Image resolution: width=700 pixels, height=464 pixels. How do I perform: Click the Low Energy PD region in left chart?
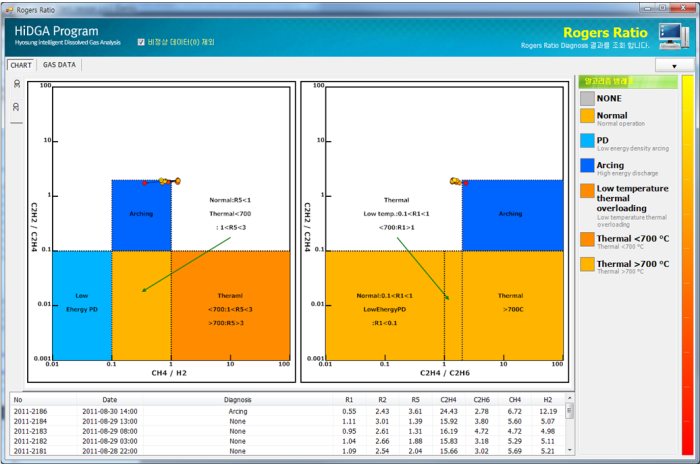pos(82,306)
